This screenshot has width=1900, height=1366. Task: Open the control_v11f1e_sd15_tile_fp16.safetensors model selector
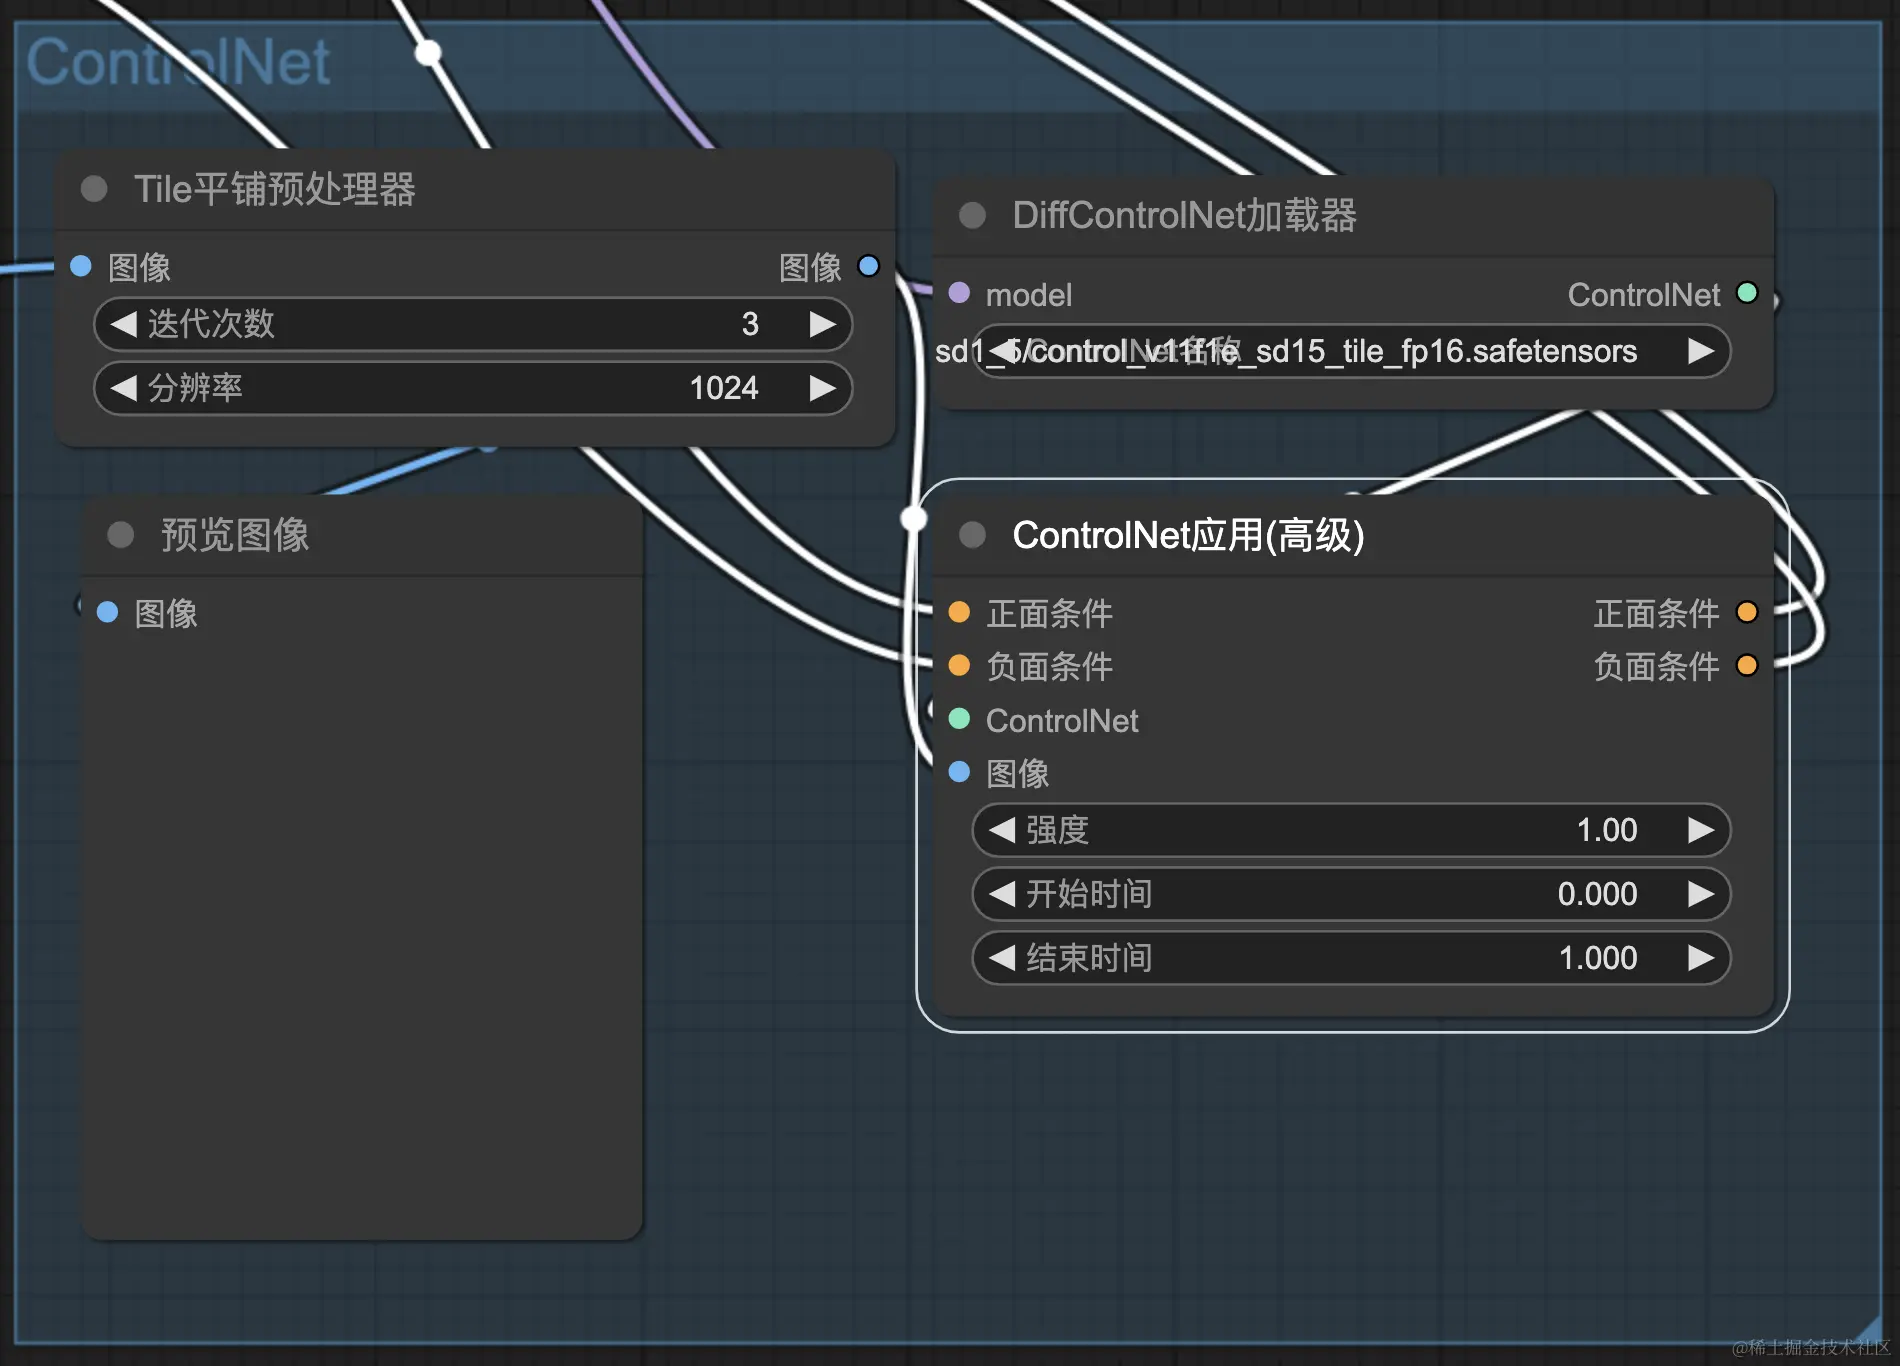click(x=1351, y=351)
